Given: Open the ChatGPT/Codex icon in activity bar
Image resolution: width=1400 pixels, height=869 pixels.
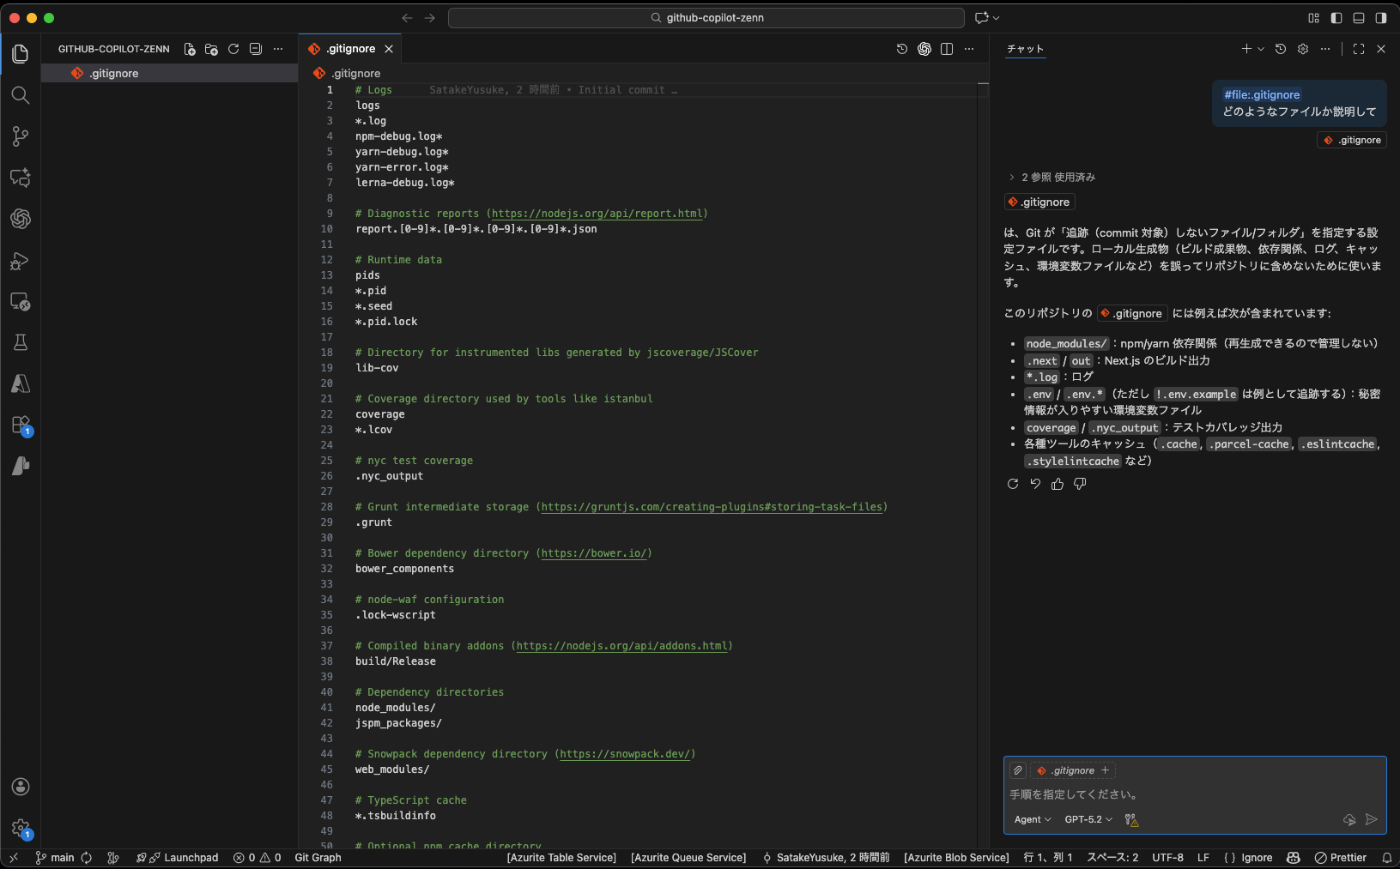Looking at the screenshot, I should (20, 218).
